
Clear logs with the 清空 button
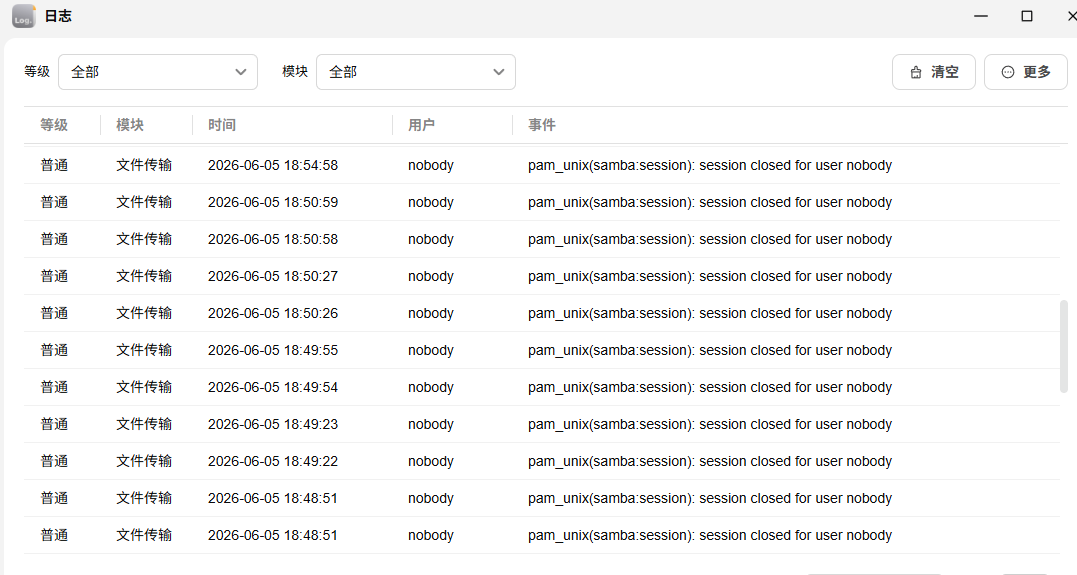click(x=933, y=72)
